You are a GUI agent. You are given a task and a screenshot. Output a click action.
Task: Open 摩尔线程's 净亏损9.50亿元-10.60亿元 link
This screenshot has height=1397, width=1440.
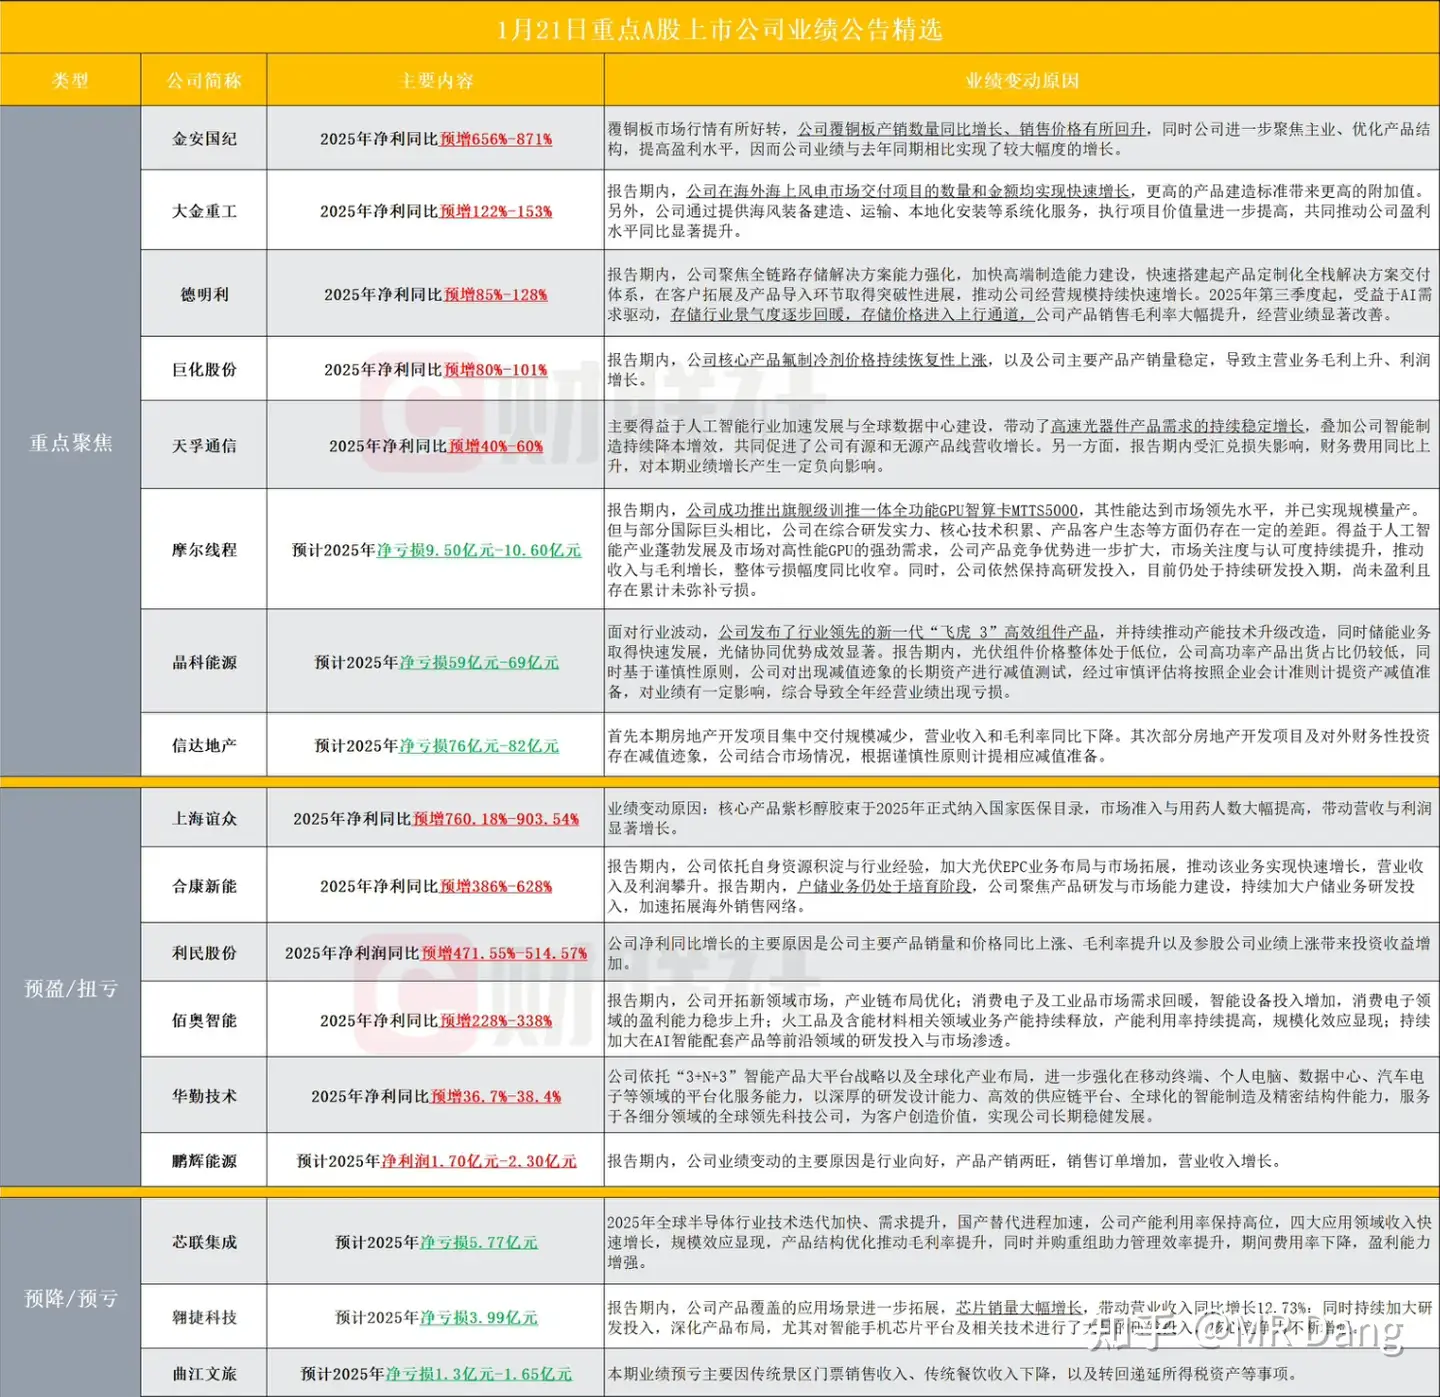pyautogui.click(x=478, y=550)
